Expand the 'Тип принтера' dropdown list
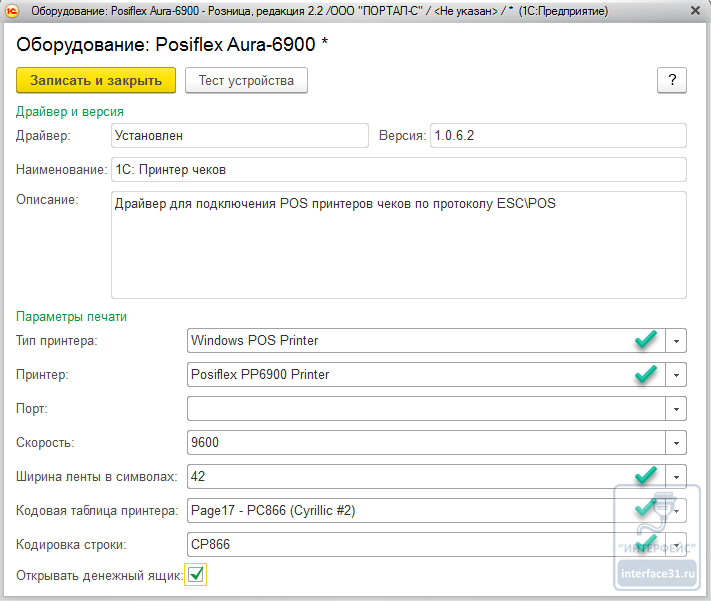The image size is (711, 601). point(677,341)
